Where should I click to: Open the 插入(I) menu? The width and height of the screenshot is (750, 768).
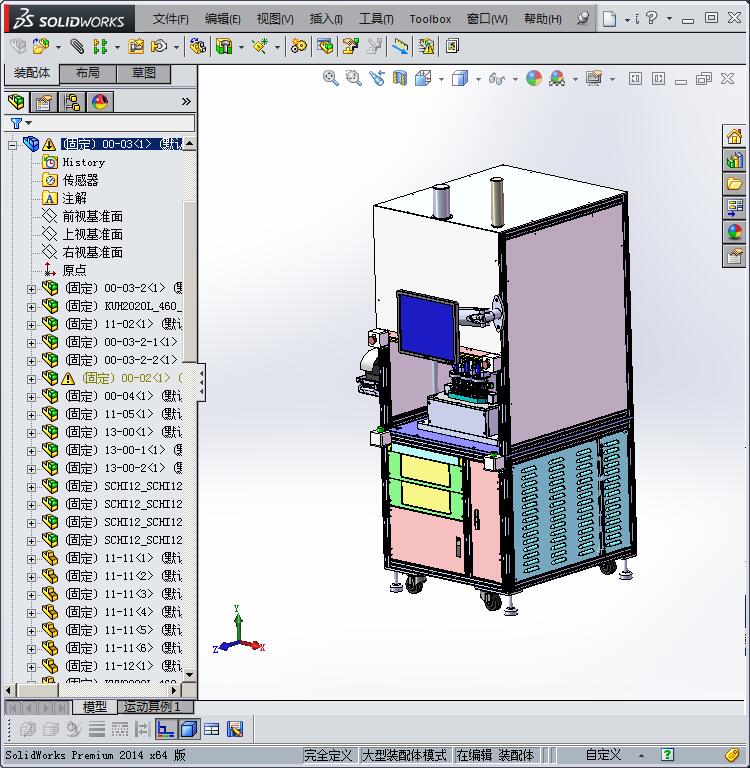326,19
